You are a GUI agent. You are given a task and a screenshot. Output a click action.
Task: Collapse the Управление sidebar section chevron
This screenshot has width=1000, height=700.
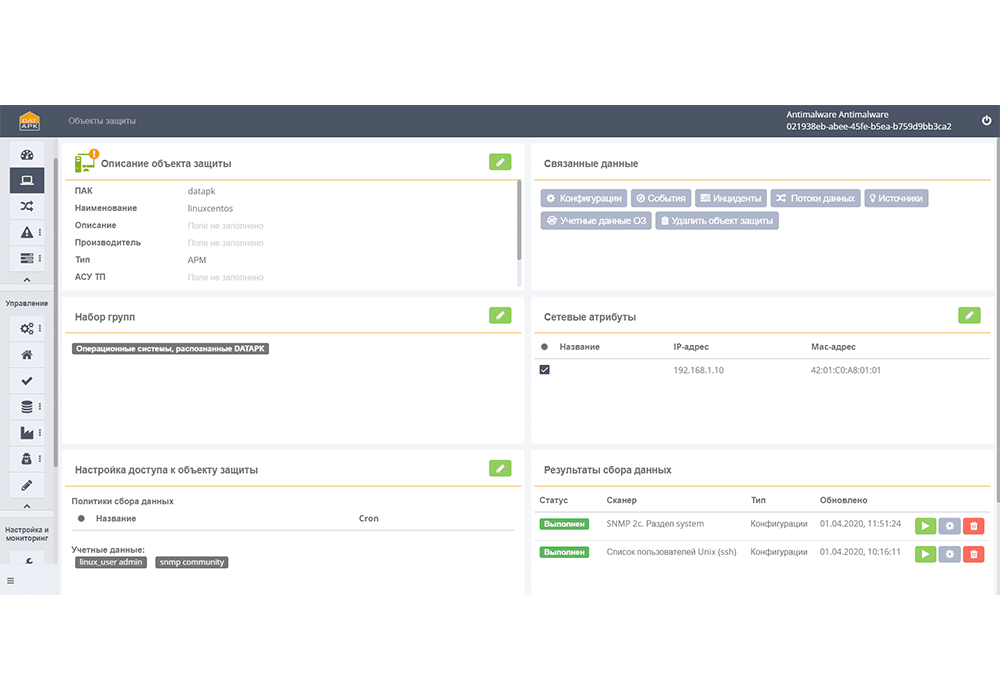27,507
